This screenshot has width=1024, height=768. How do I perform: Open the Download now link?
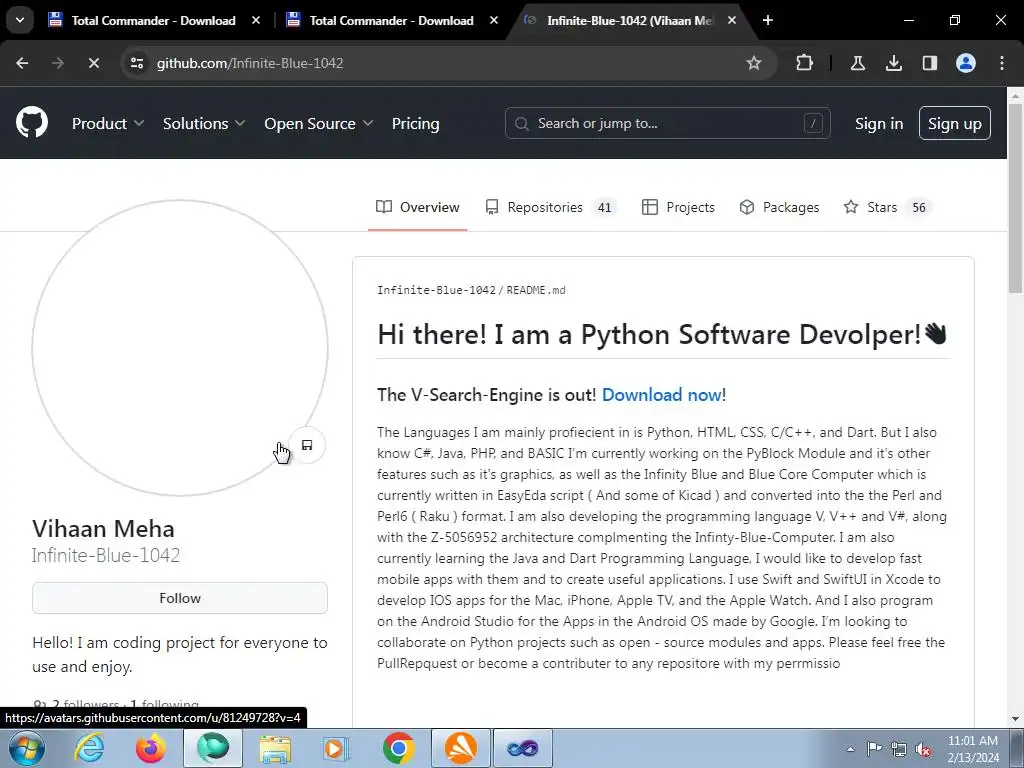(x=661, y=394)
